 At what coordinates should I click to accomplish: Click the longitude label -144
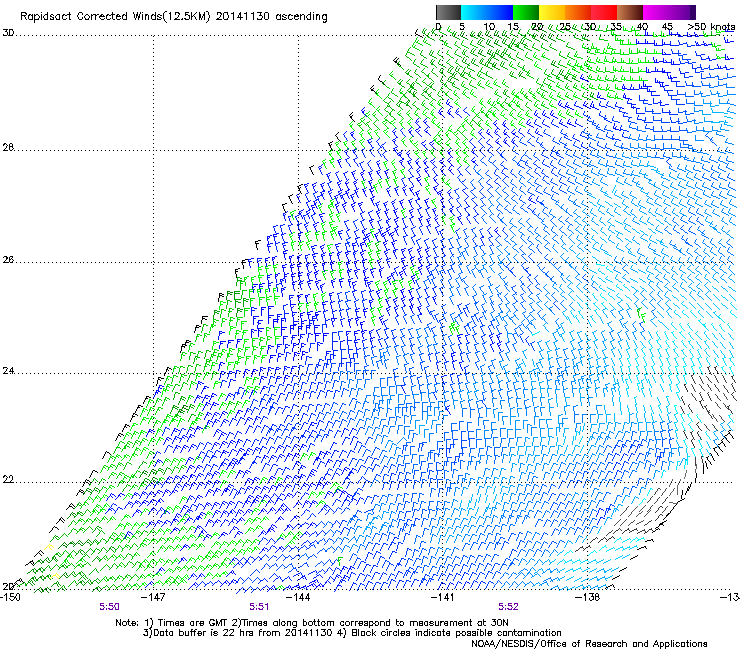pos(299,597)
